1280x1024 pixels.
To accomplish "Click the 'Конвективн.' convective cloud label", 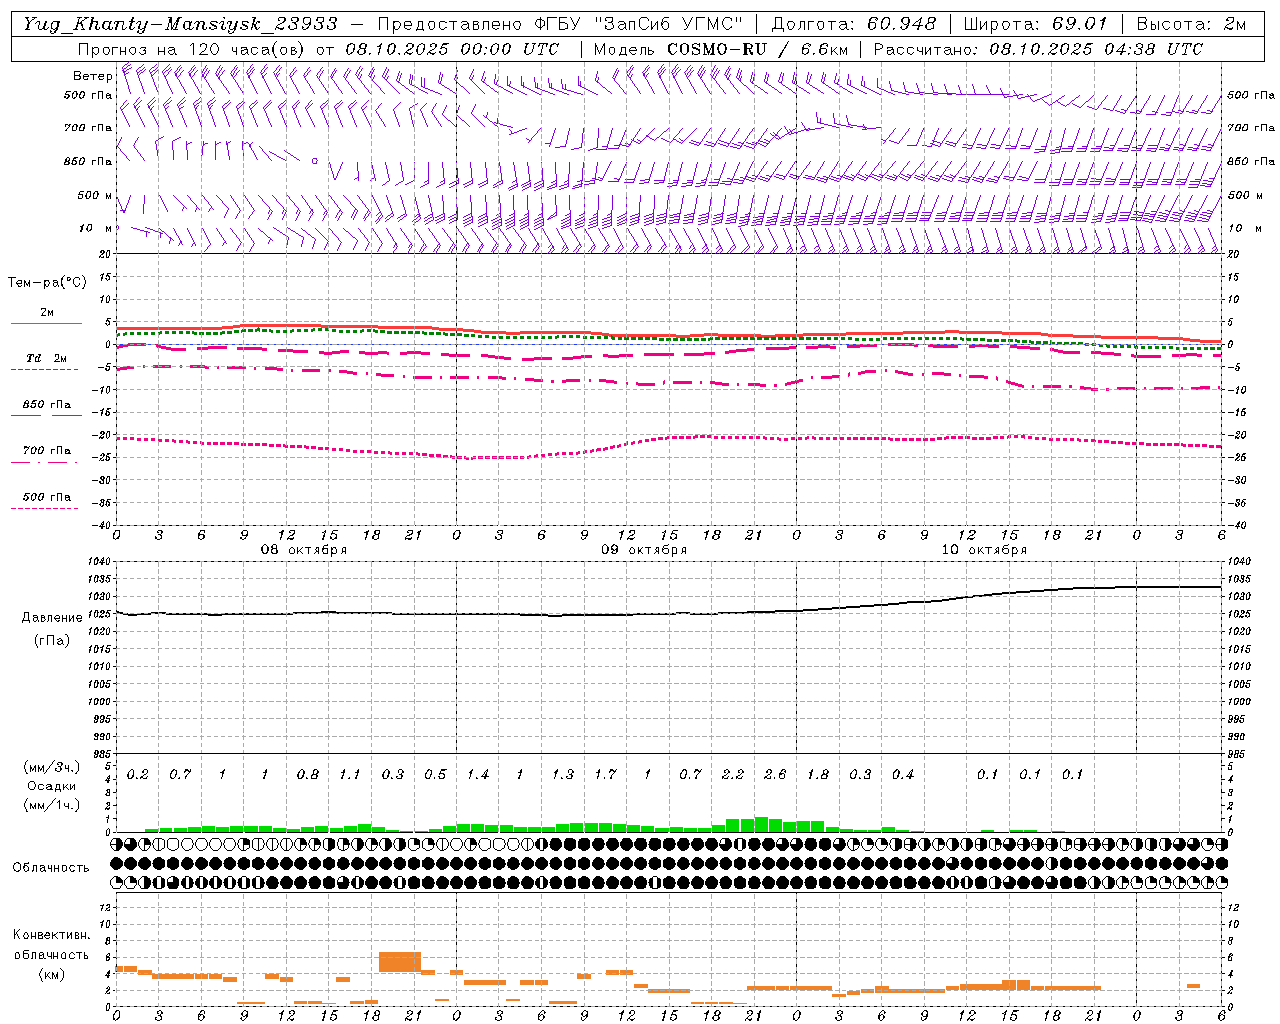I will 52,935.
